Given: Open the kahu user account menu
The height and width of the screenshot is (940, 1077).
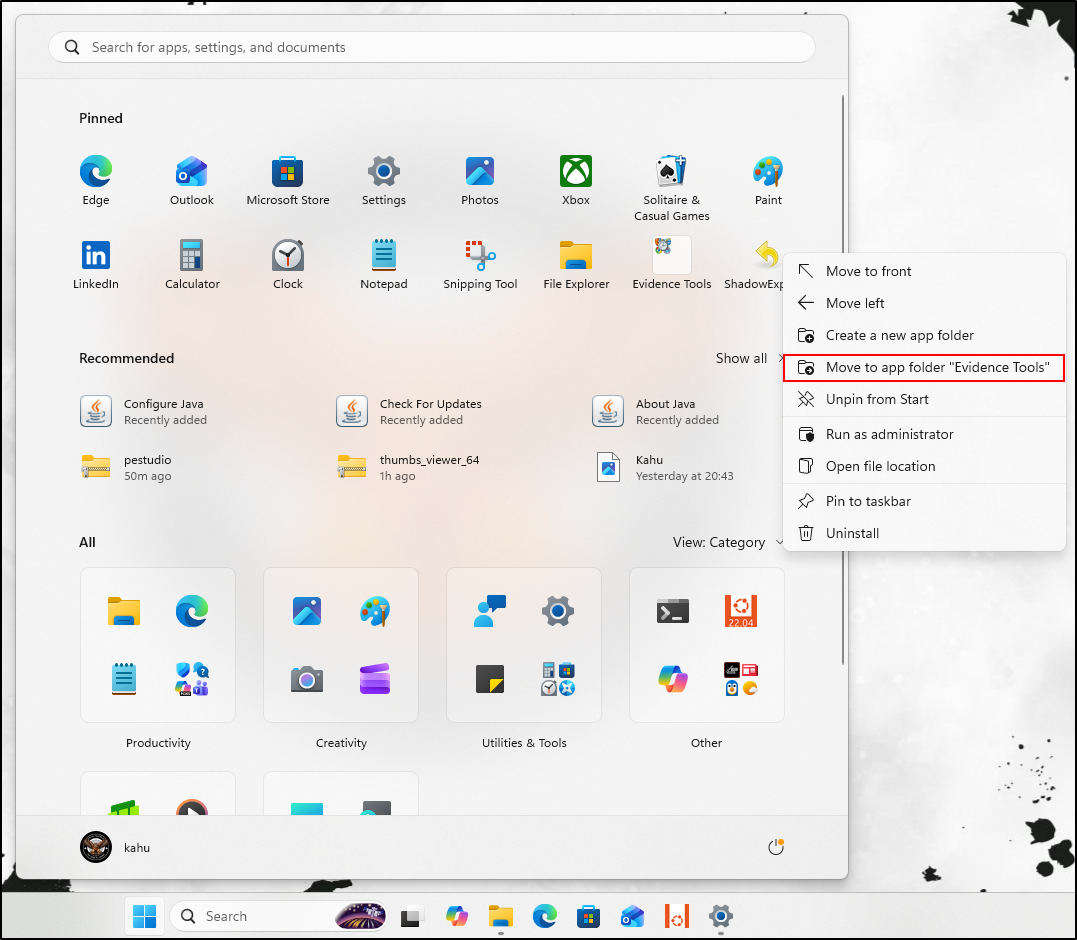Looking at the screenshot, I should click(115, 847).
